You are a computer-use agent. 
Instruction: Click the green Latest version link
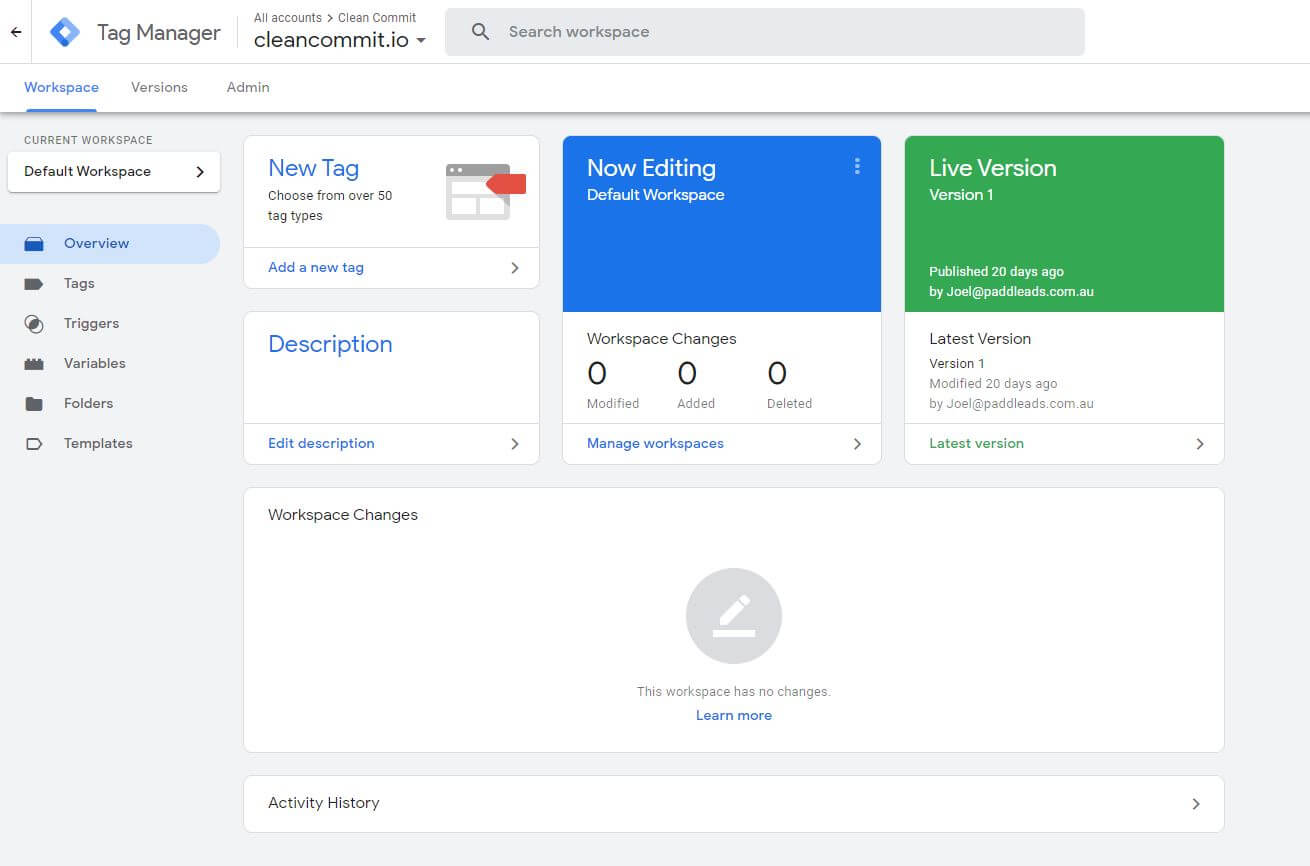[976, 444]
